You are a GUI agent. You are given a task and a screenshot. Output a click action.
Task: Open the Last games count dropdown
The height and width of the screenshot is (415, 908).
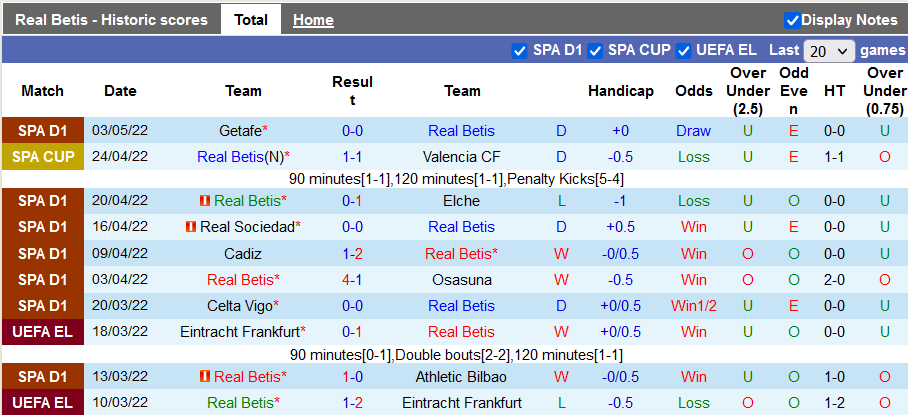click(x=829, y=51)
